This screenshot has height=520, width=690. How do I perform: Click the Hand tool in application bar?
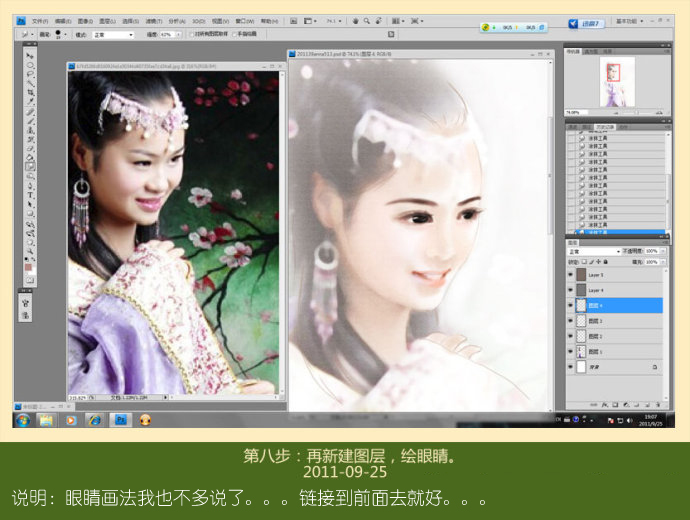355,21
